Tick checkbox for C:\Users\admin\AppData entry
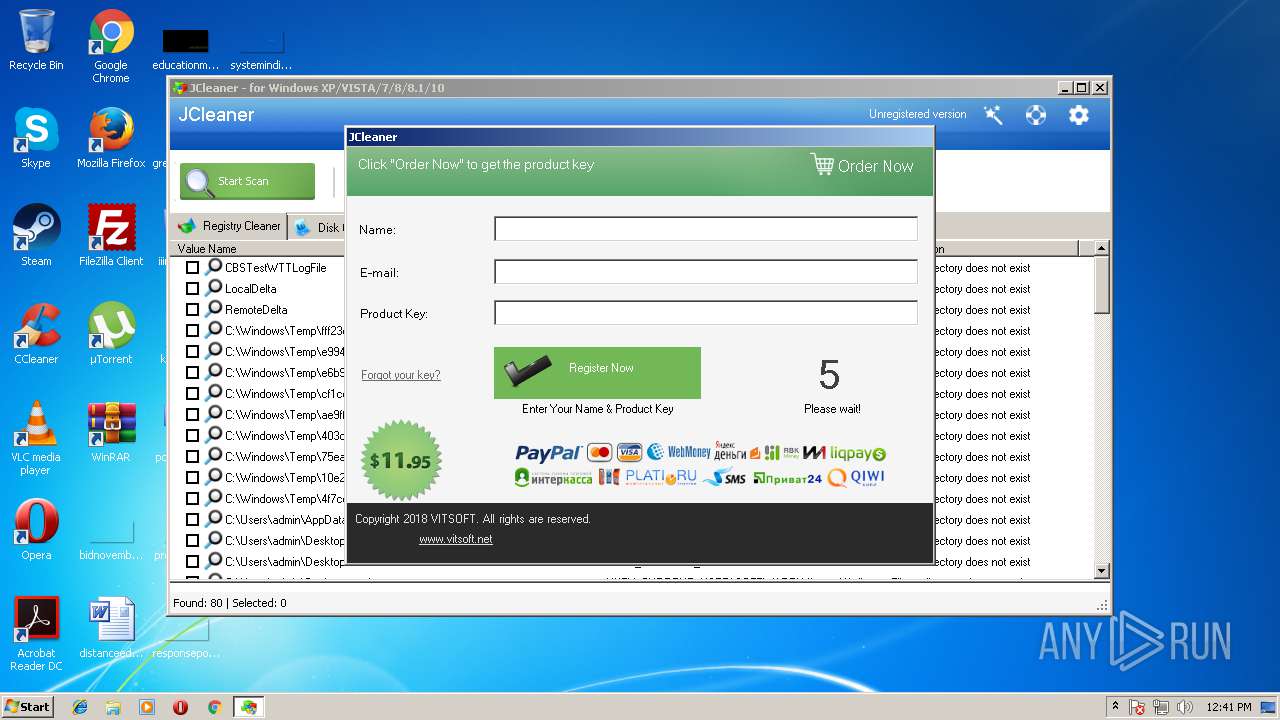The width and height of the screenshot is (1280, 720). (192, 520)
